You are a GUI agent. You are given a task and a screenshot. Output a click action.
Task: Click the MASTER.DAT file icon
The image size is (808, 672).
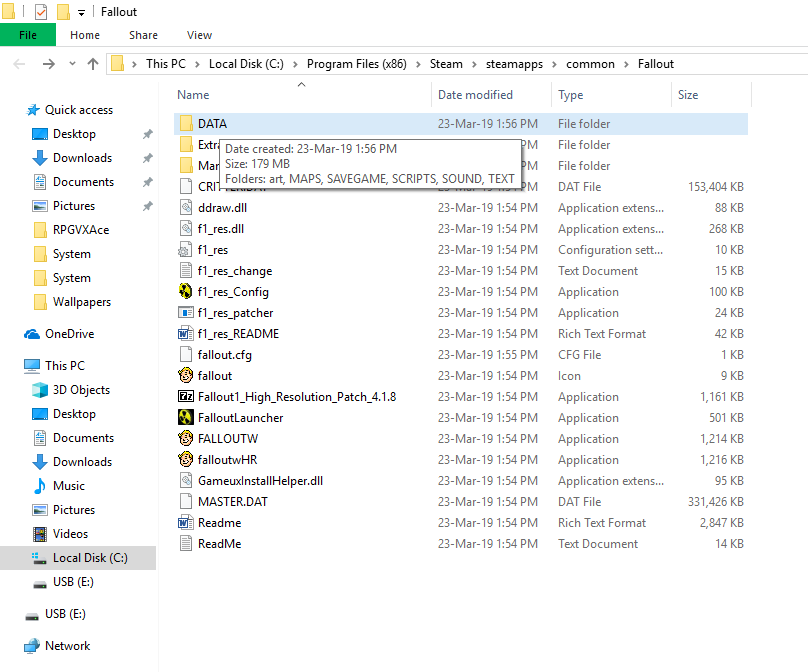186,501
